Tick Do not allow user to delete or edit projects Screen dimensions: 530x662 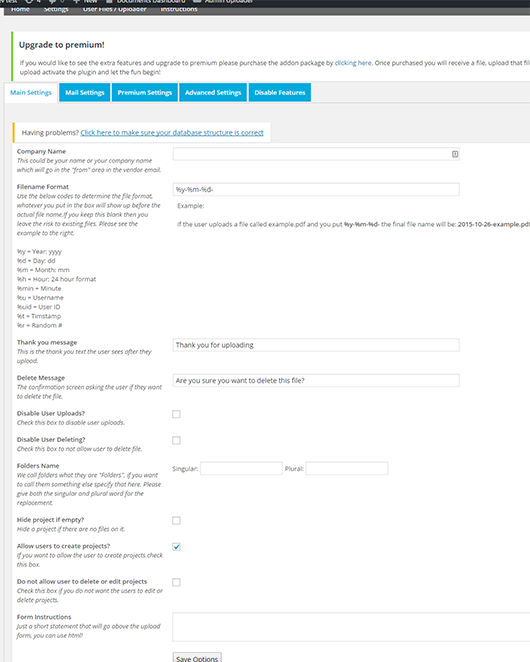[176, 582]
